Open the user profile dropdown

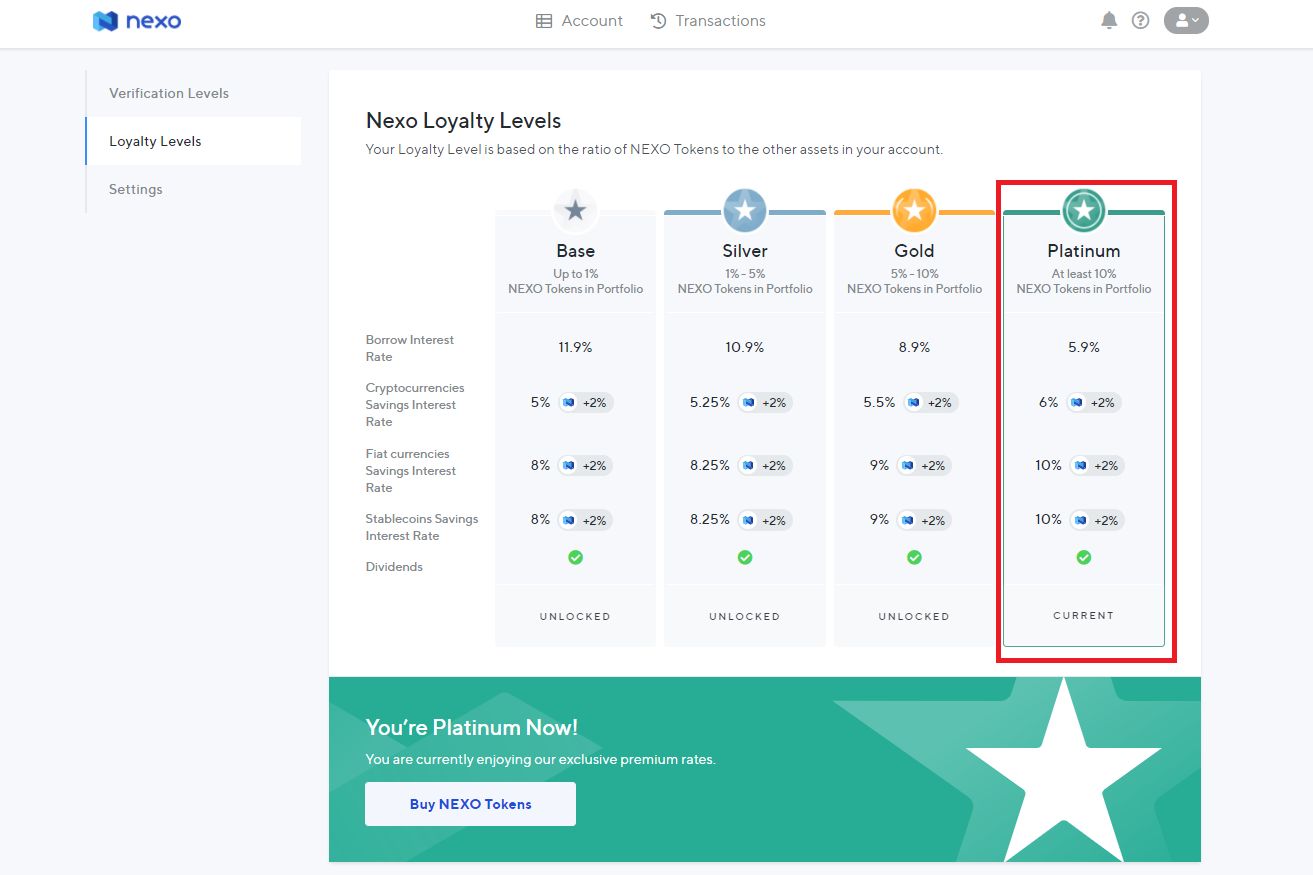click(x=1186, y=20)
